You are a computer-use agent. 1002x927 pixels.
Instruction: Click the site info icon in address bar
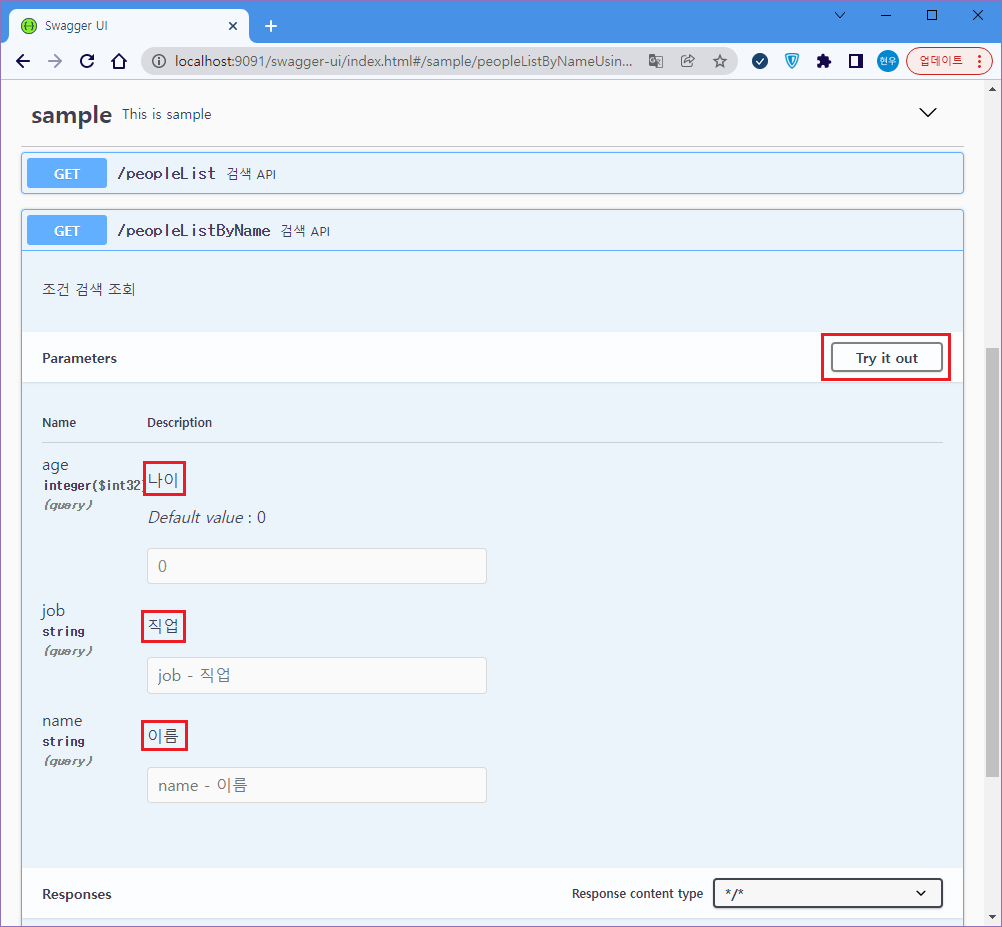pos(158,61)
